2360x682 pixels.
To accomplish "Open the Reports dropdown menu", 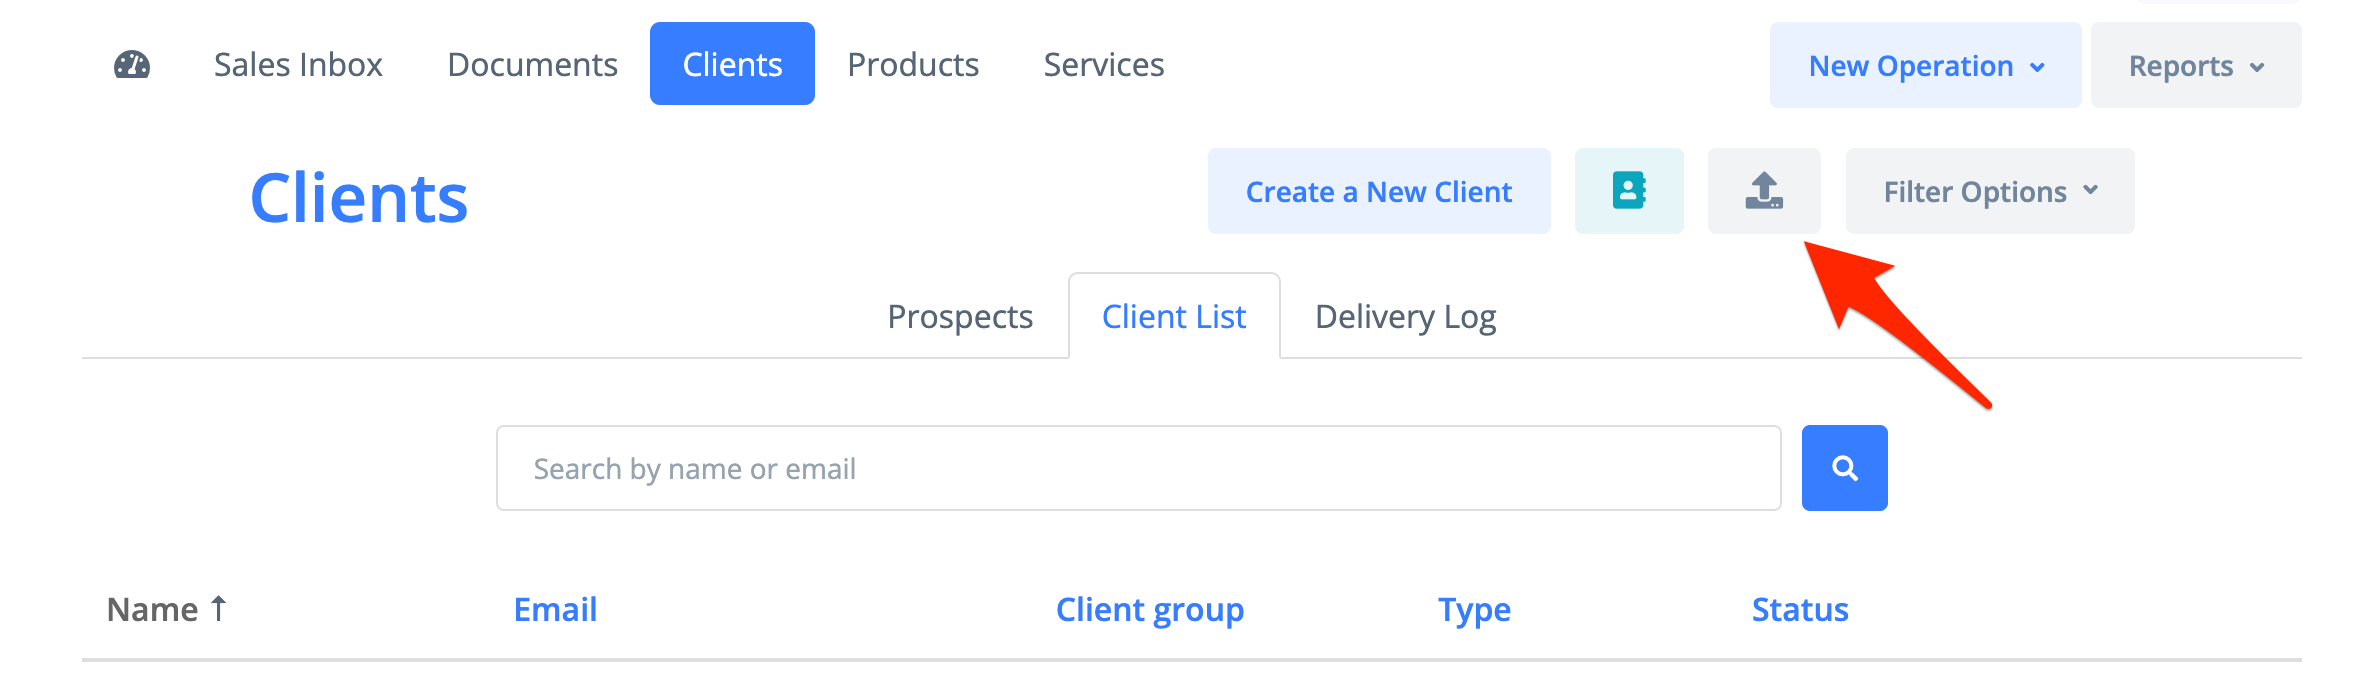I will (x=2195, y=66).
